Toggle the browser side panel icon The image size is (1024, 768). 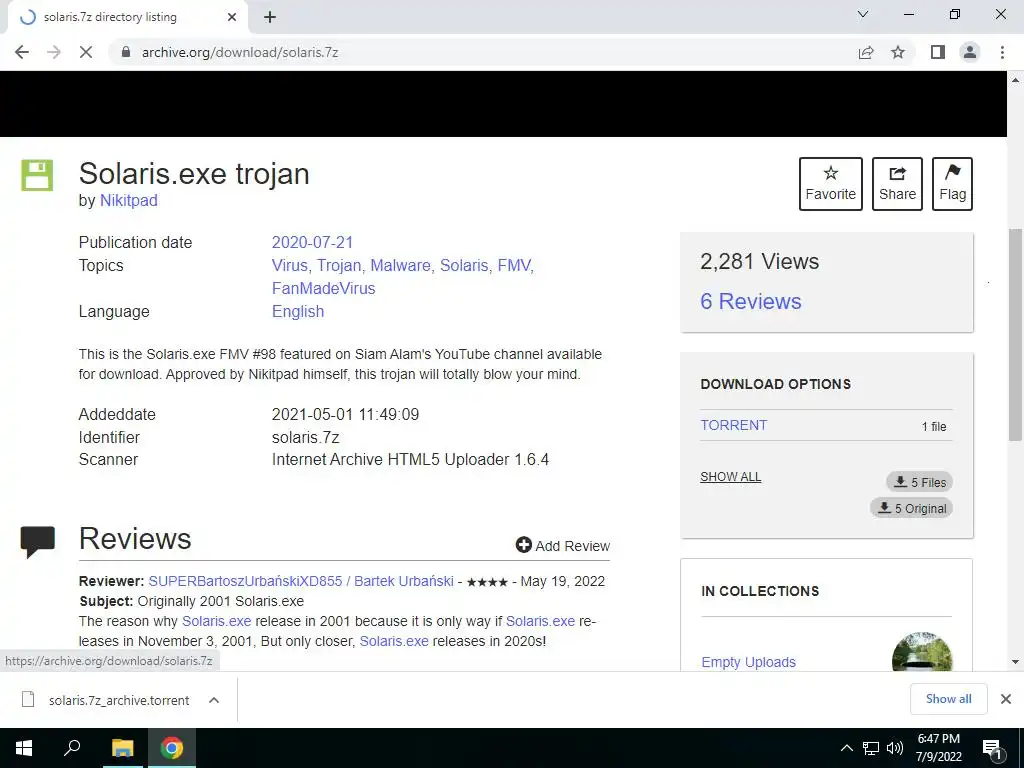[938, 52]
